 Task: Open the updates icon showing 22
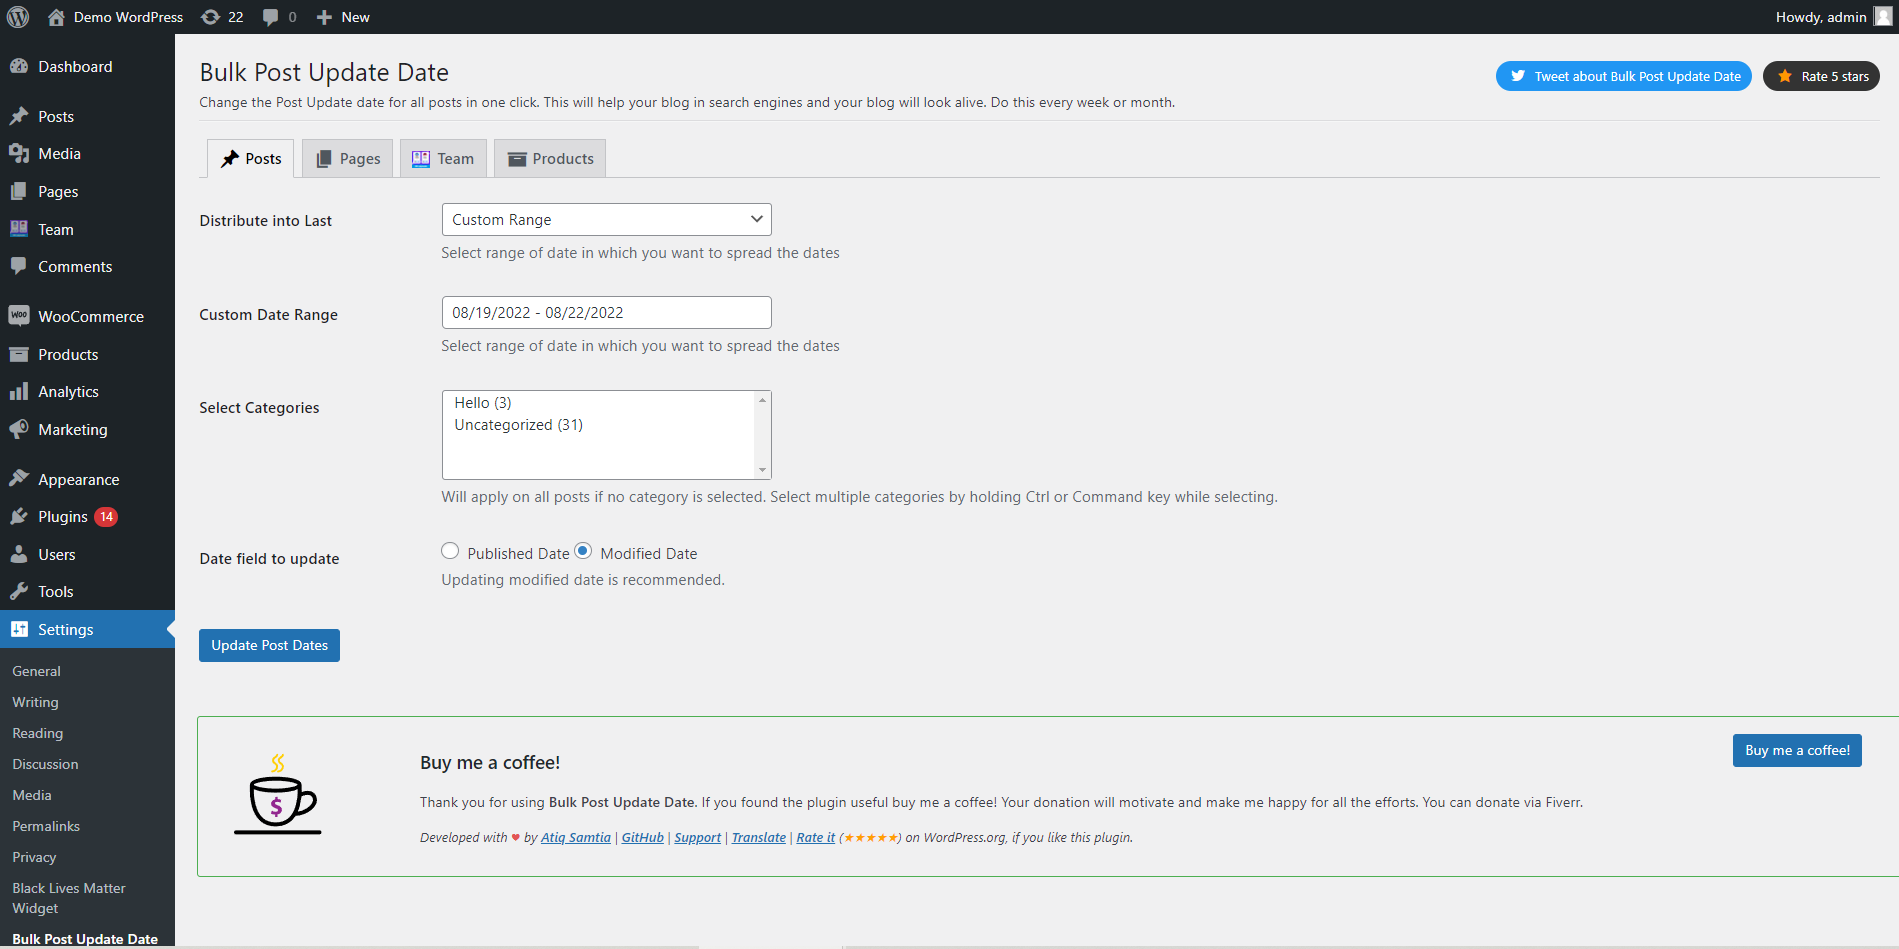pyautogui.click(x=210, y=17)
